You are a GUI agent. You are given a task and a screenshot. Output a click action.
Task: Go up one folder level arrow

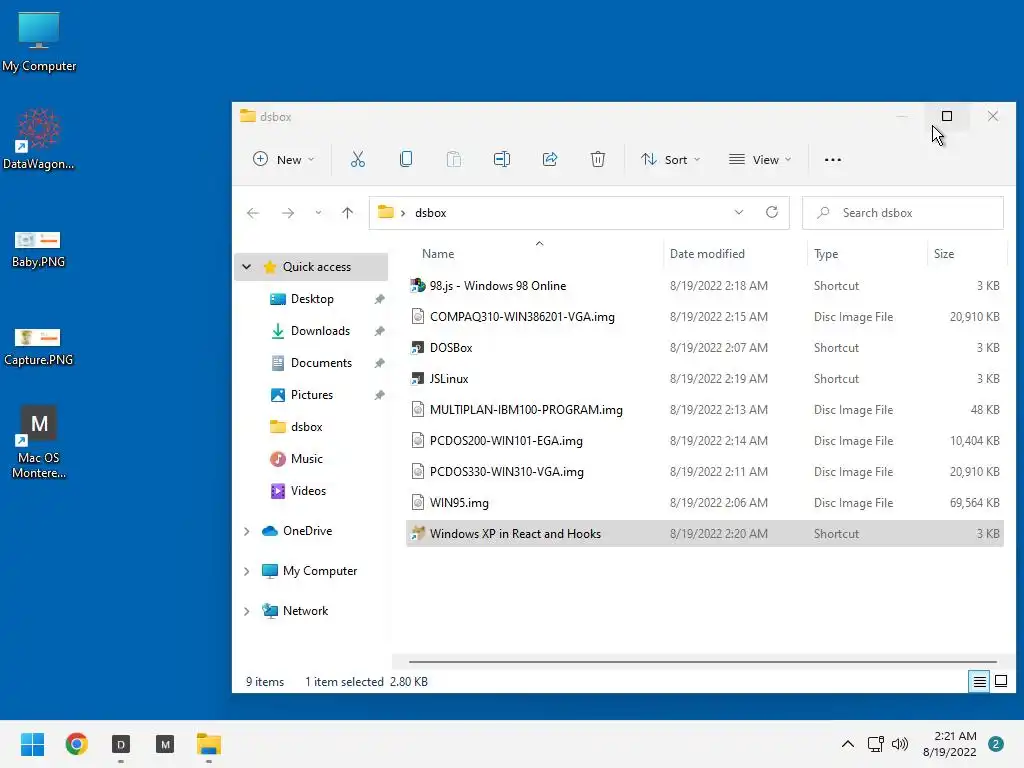tap(347, 213)
